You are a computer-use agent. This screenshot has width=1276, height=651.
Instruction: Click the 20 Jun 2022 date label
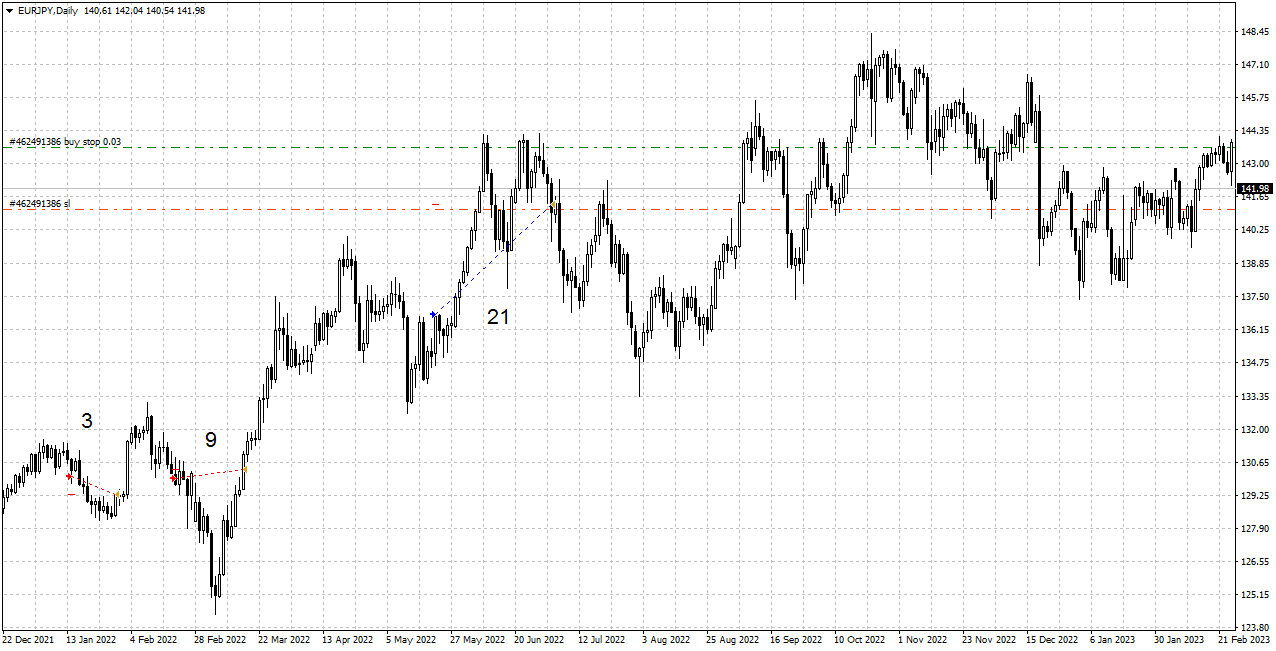pos(539,639)
